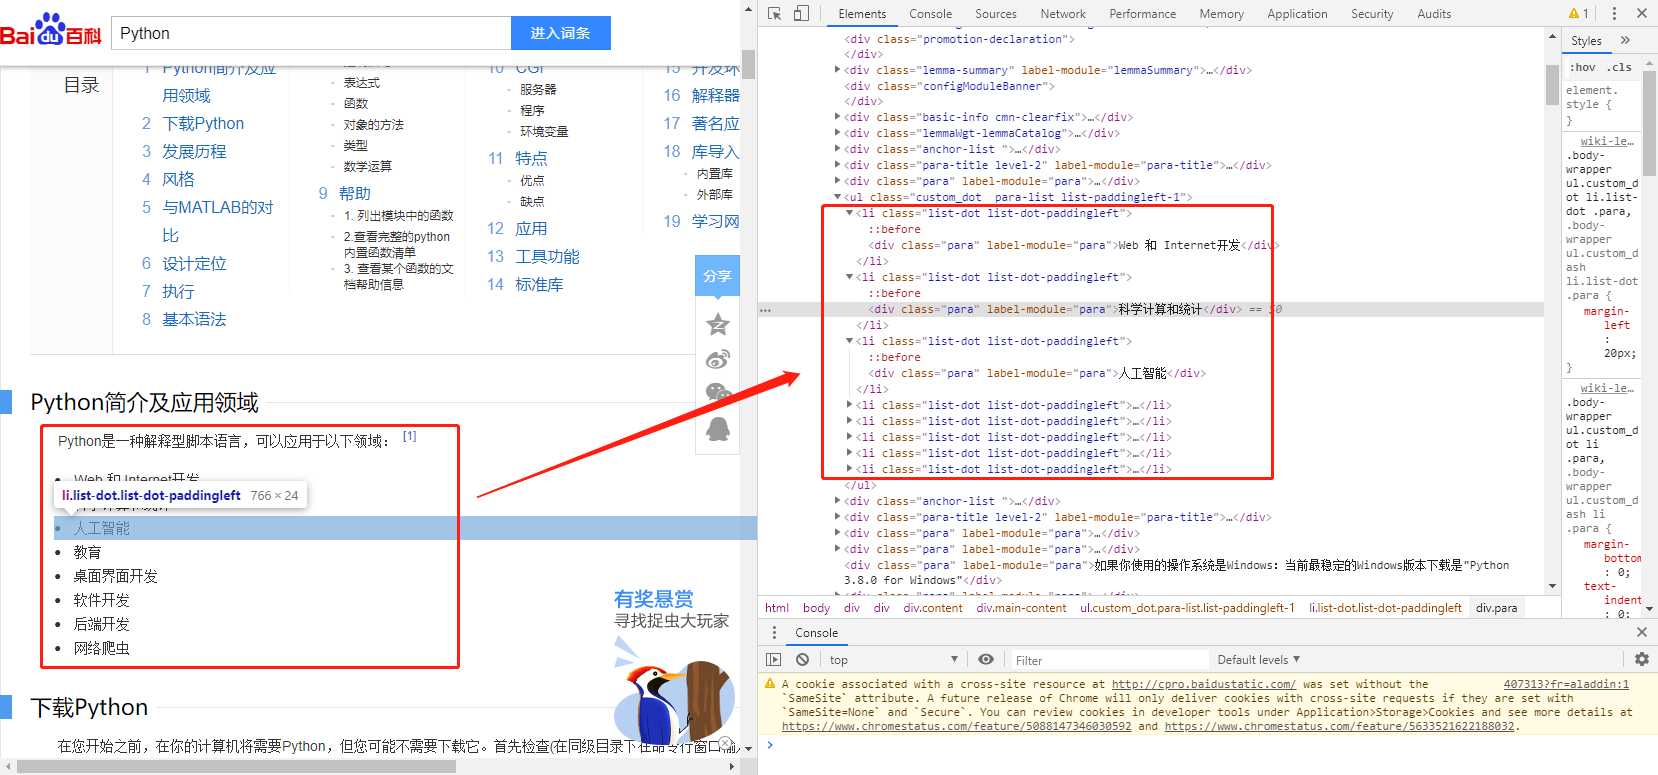The image size is (1658, 775).
Task: Open the Security tab
Action: pyautogui.click(x=1372, y=14)
